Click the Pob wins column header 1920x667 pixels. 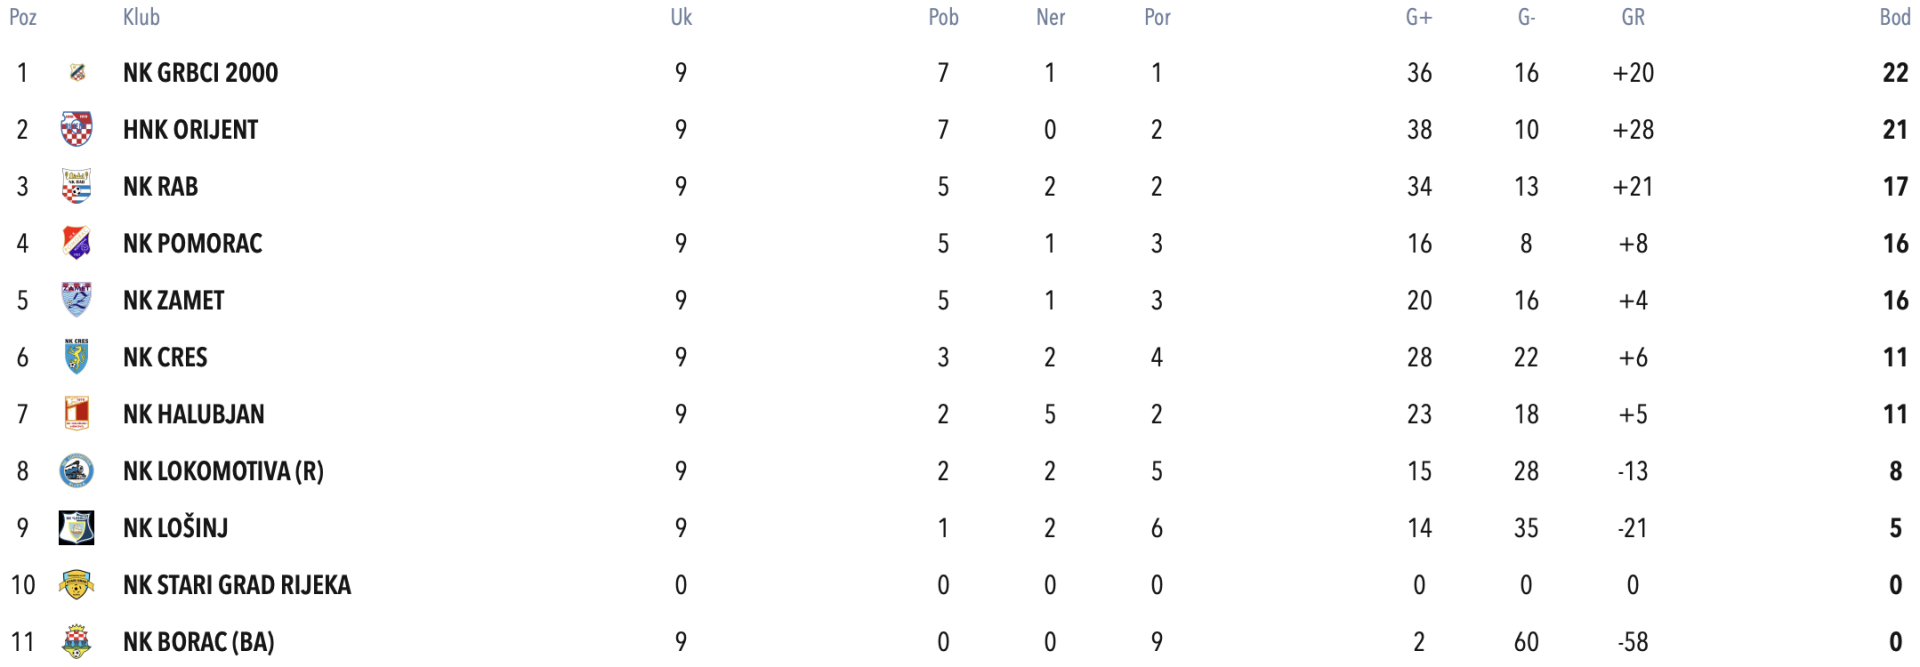click(943, 17)
